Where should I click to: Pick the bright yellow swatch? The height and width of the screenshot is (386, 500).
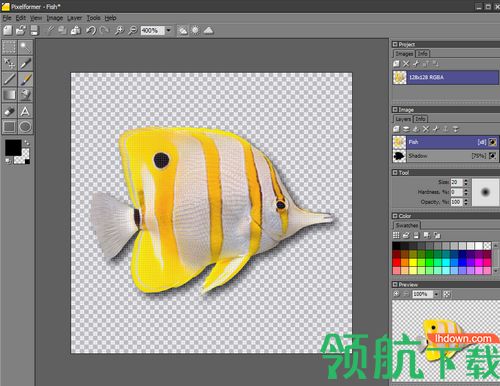413,263
